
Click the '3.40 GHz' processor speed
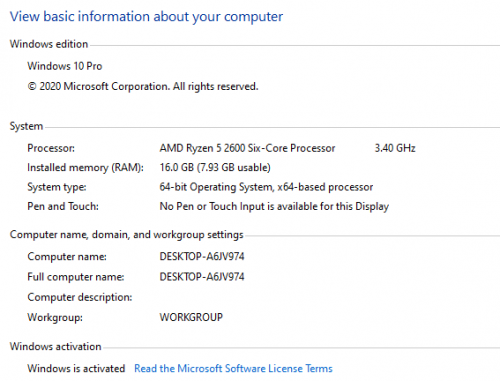point(395,148)
